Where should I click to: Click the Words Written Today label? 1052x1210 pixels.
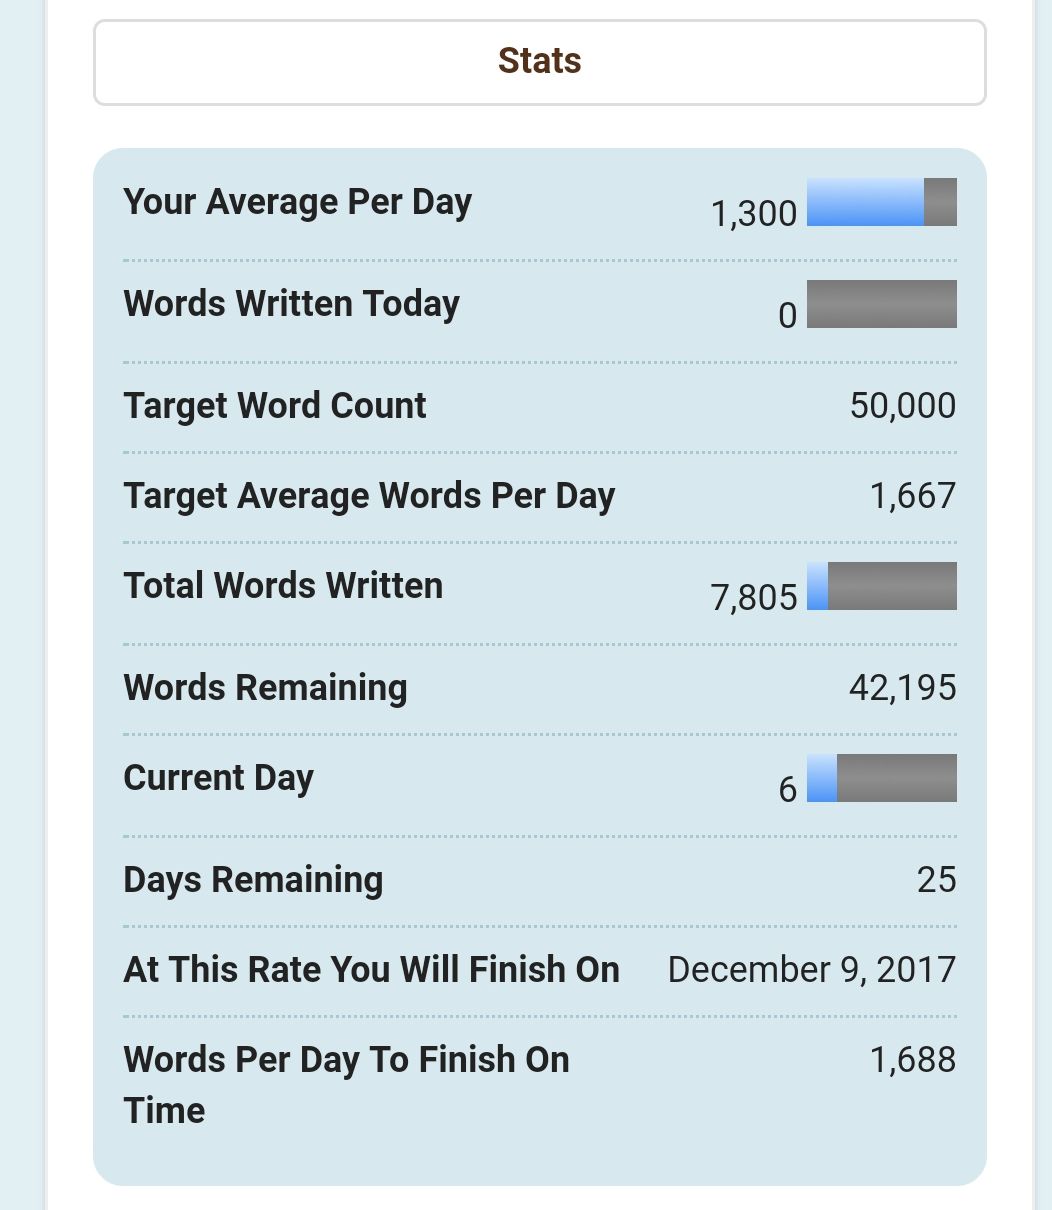[x=291, y=304]
